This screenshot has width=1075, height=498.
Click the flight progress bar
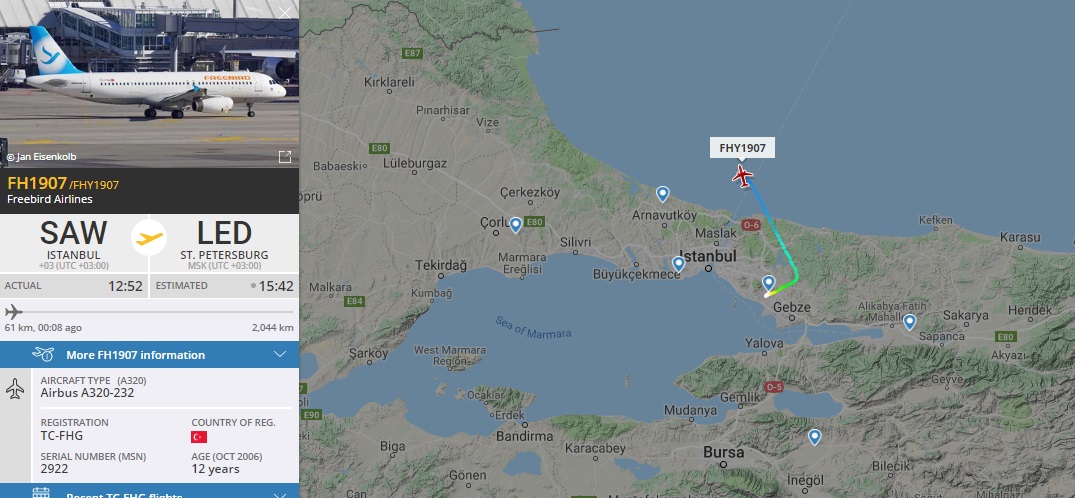[149, 312]
